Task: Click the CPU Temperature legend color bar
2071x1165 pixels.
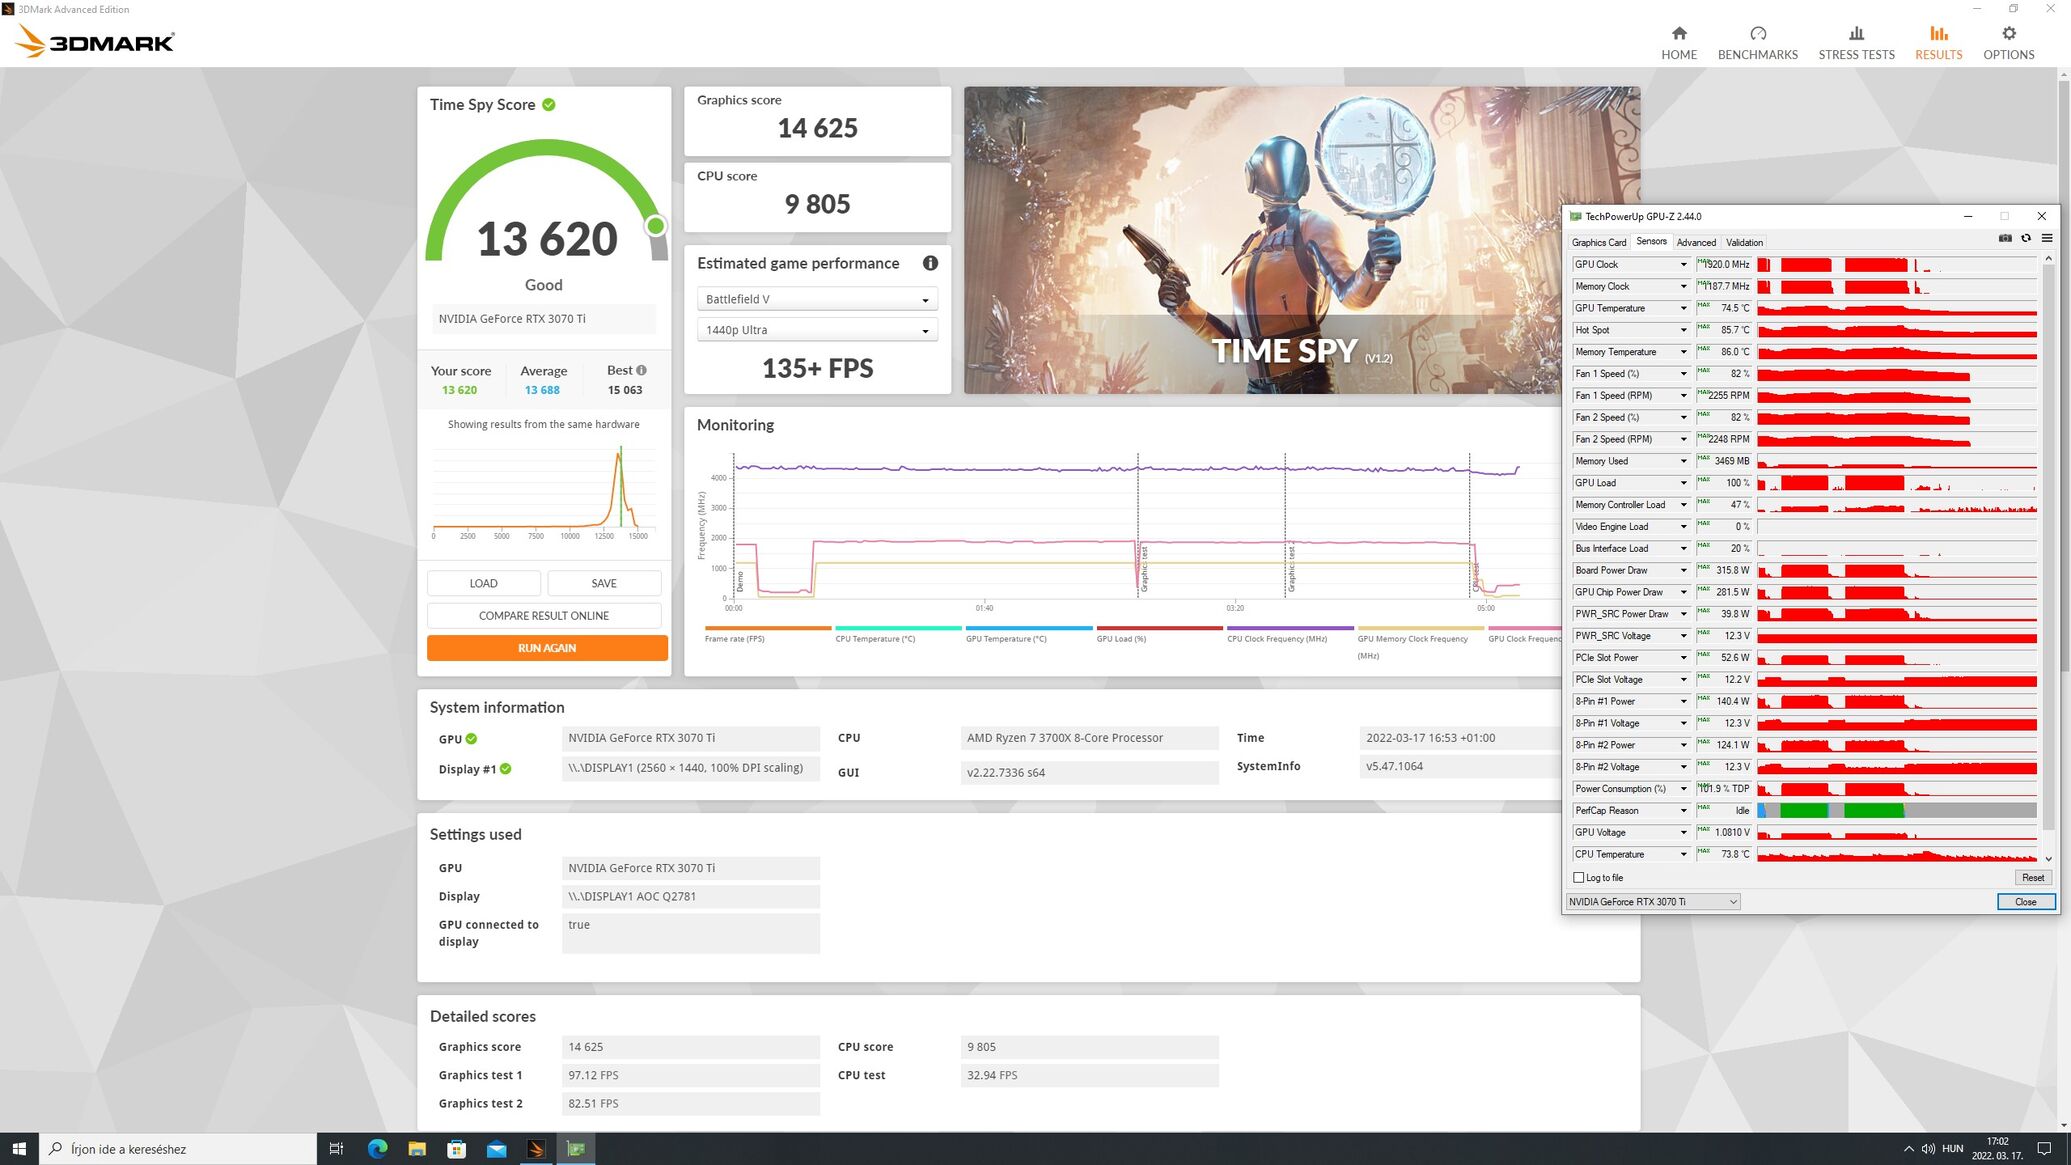Action: click(898, 628)
